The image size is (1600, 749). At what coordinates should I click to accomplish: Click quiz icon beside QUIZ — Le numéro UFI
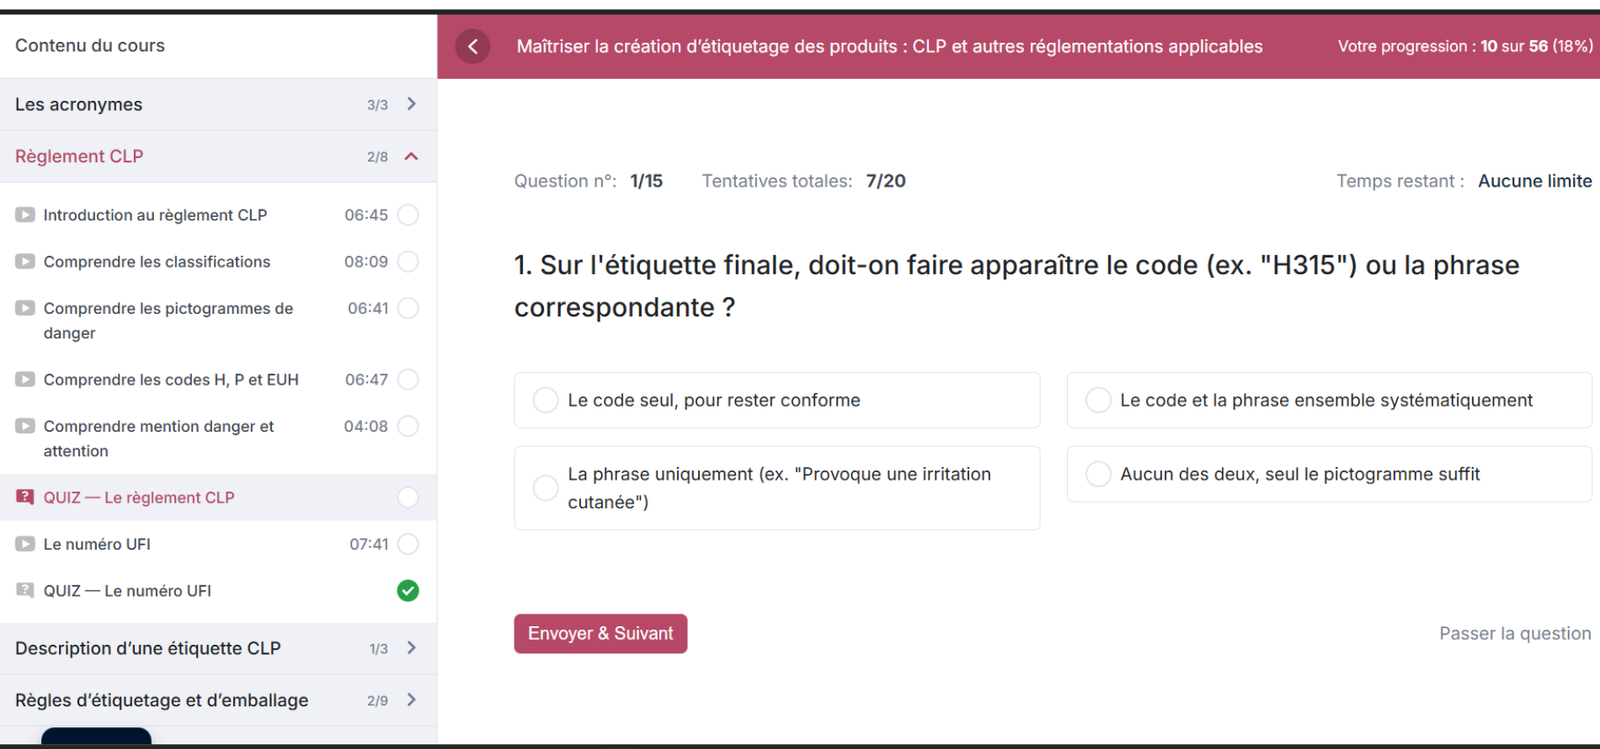(25, 591)
